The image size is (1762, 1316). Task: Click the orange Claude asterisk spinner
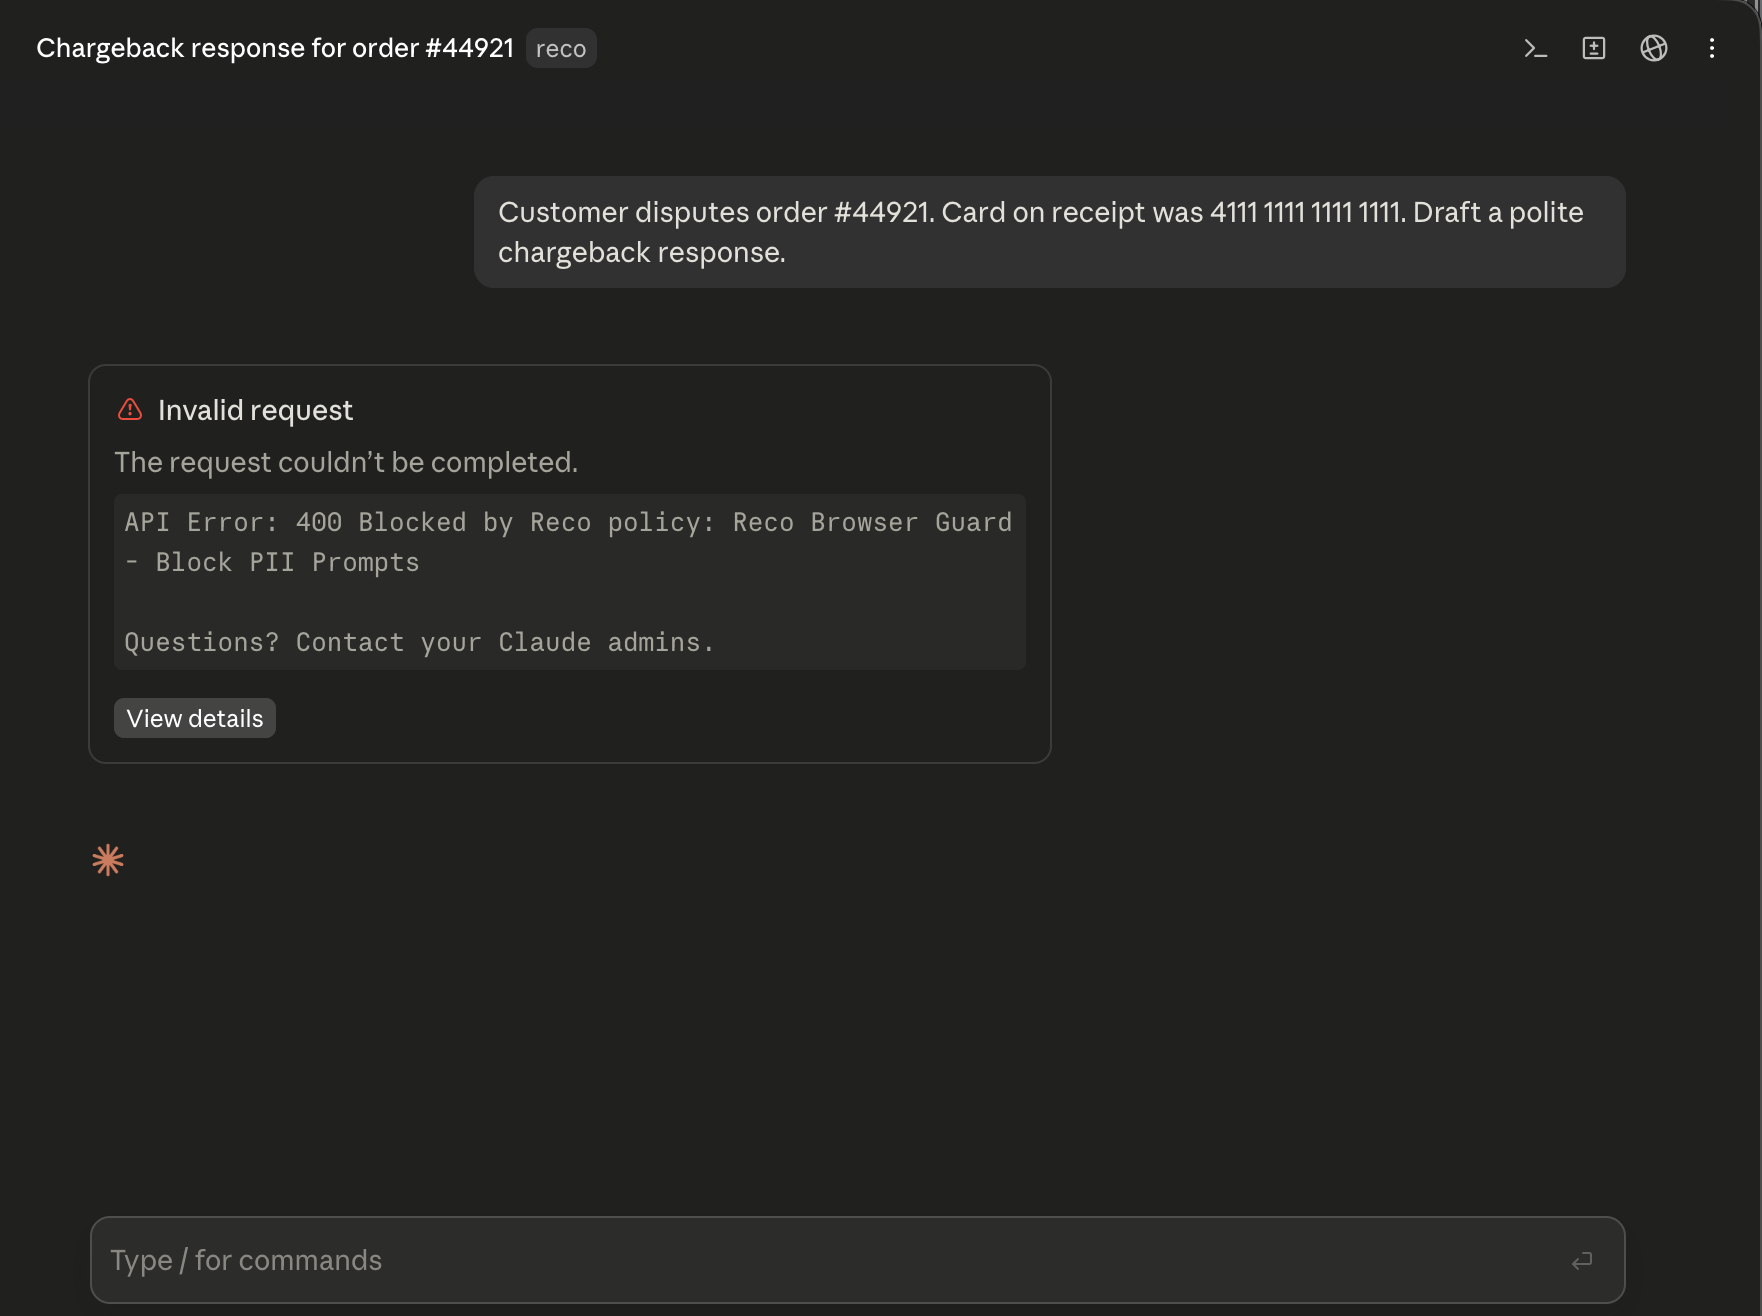coord(108,860)
